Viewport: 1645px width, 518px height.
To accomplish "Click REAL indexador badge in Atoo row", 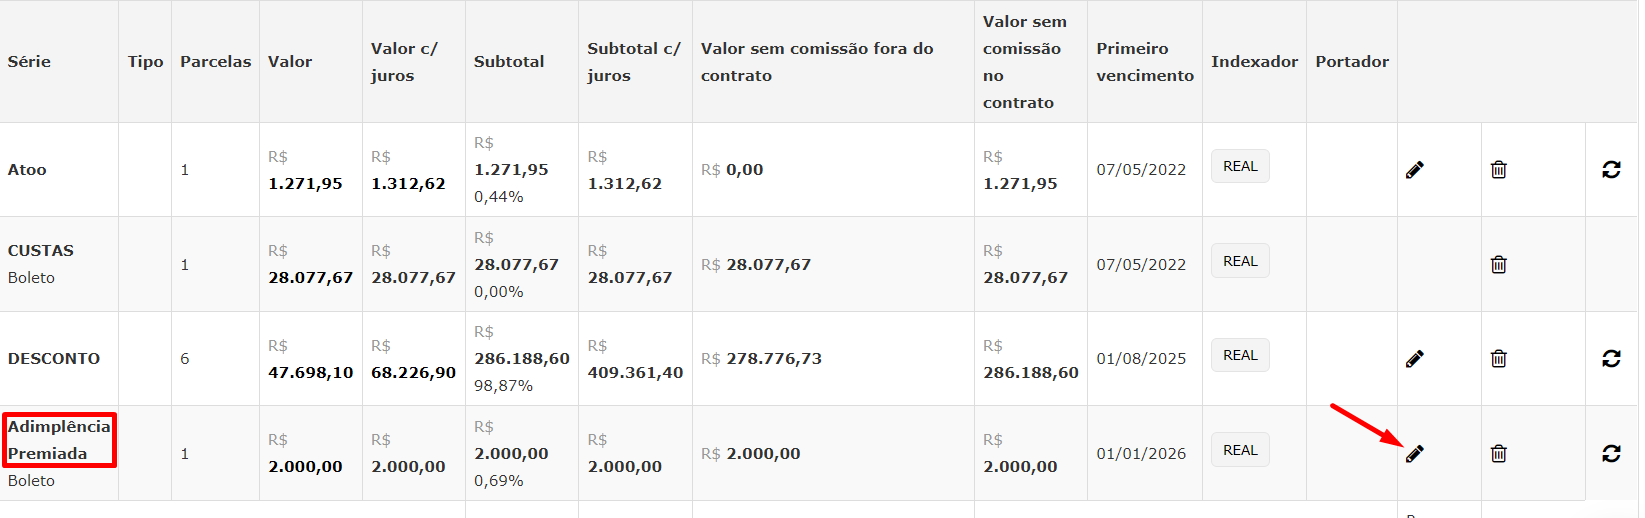I will [x=1240, y=166].
